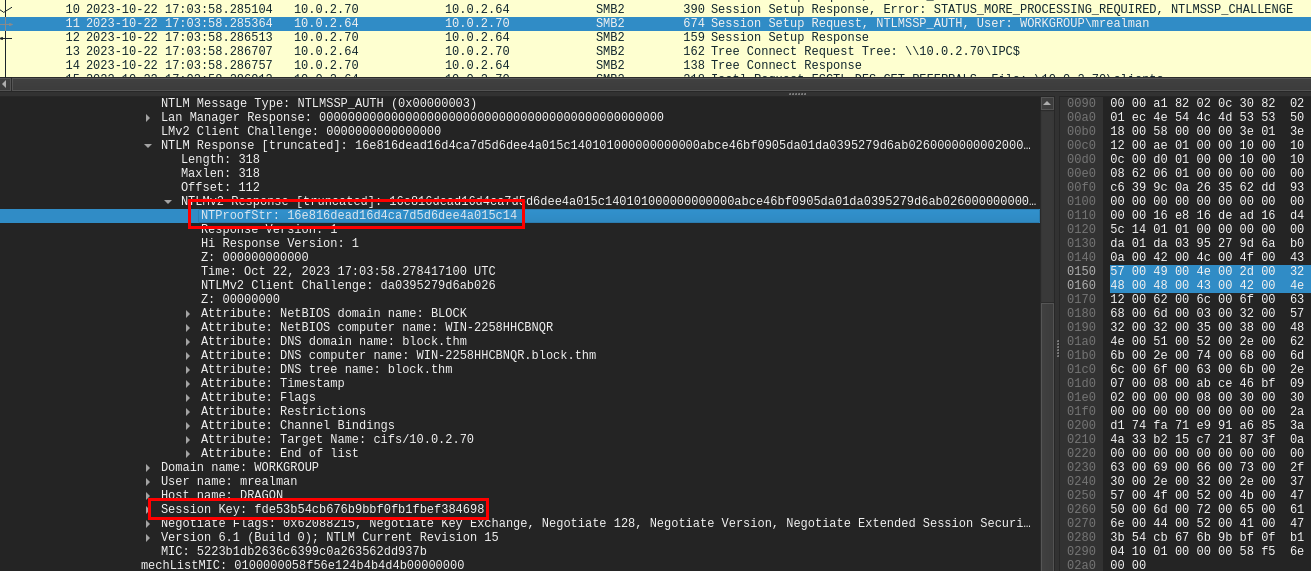Click the packet details scroll-up arrow
Screen dimensions: 1311x571
[x=1047, y=103]
